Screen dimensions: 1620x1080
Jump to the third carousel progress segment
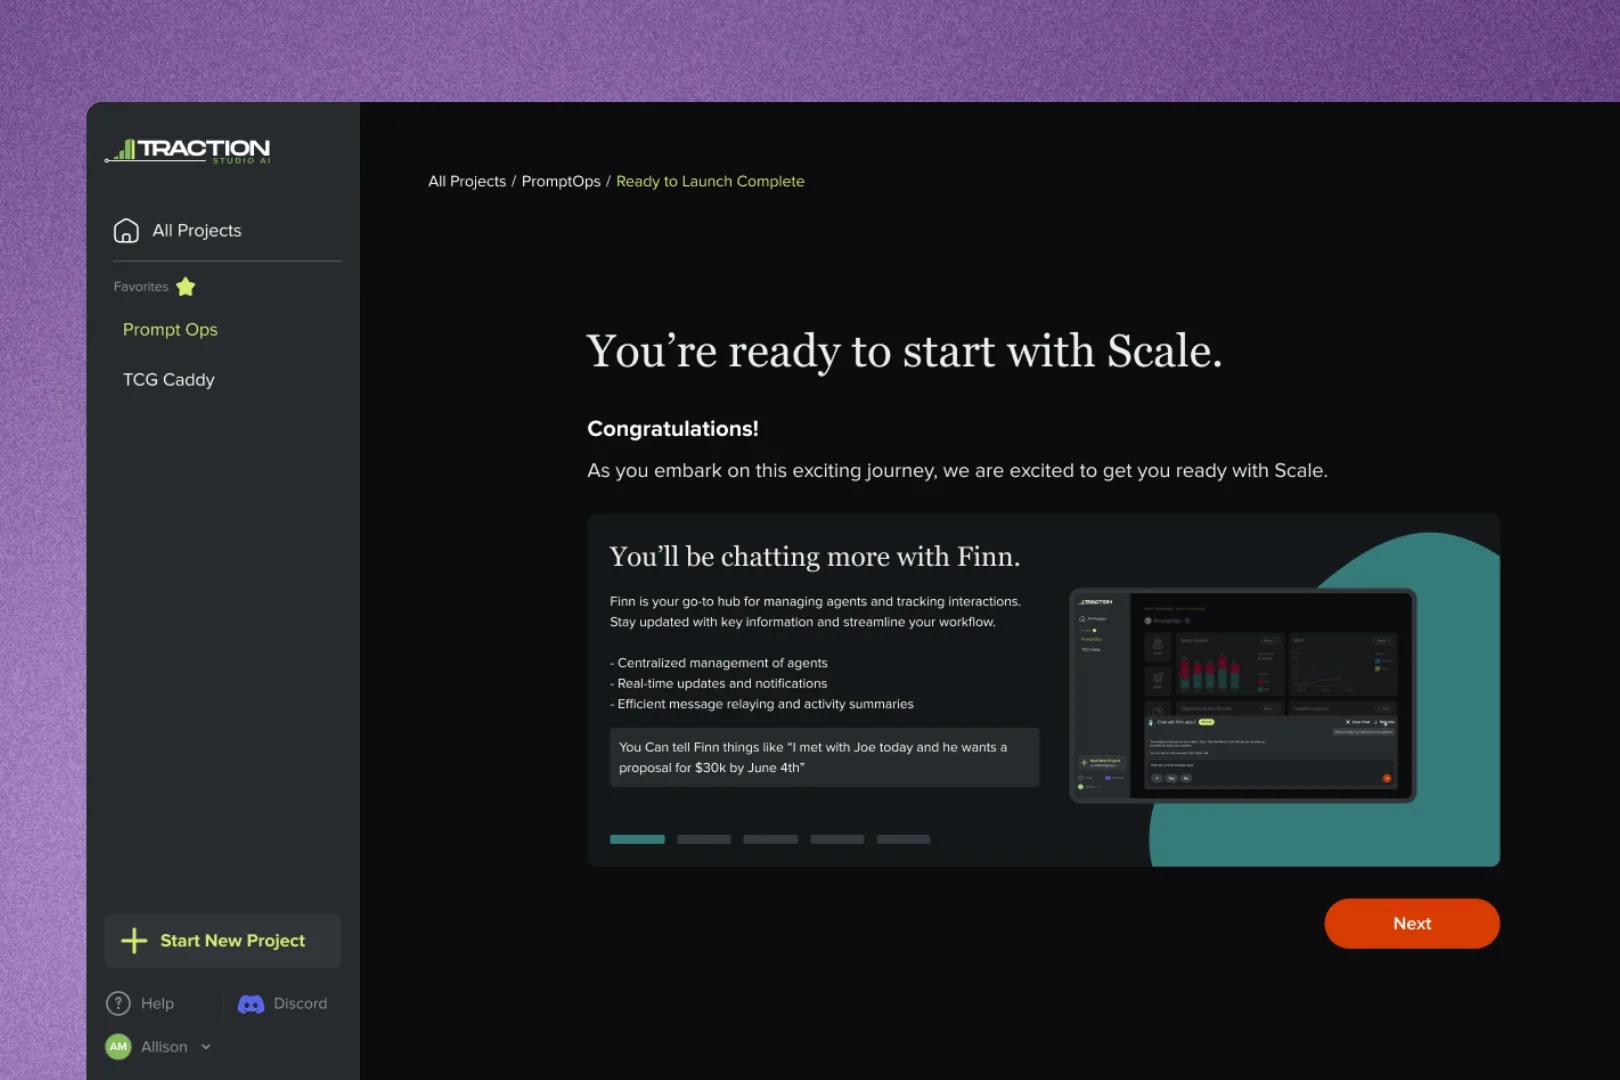coord(770,840)
